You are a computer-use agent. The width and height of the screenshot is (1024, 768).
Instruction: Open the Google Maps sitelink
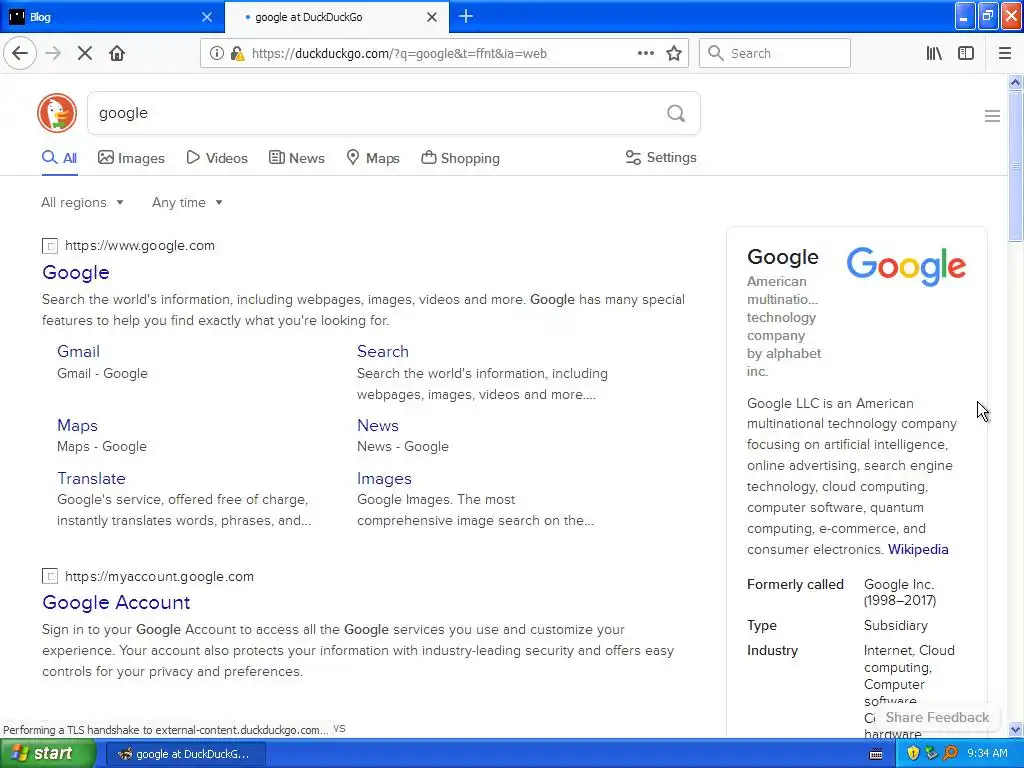(77, 425)
